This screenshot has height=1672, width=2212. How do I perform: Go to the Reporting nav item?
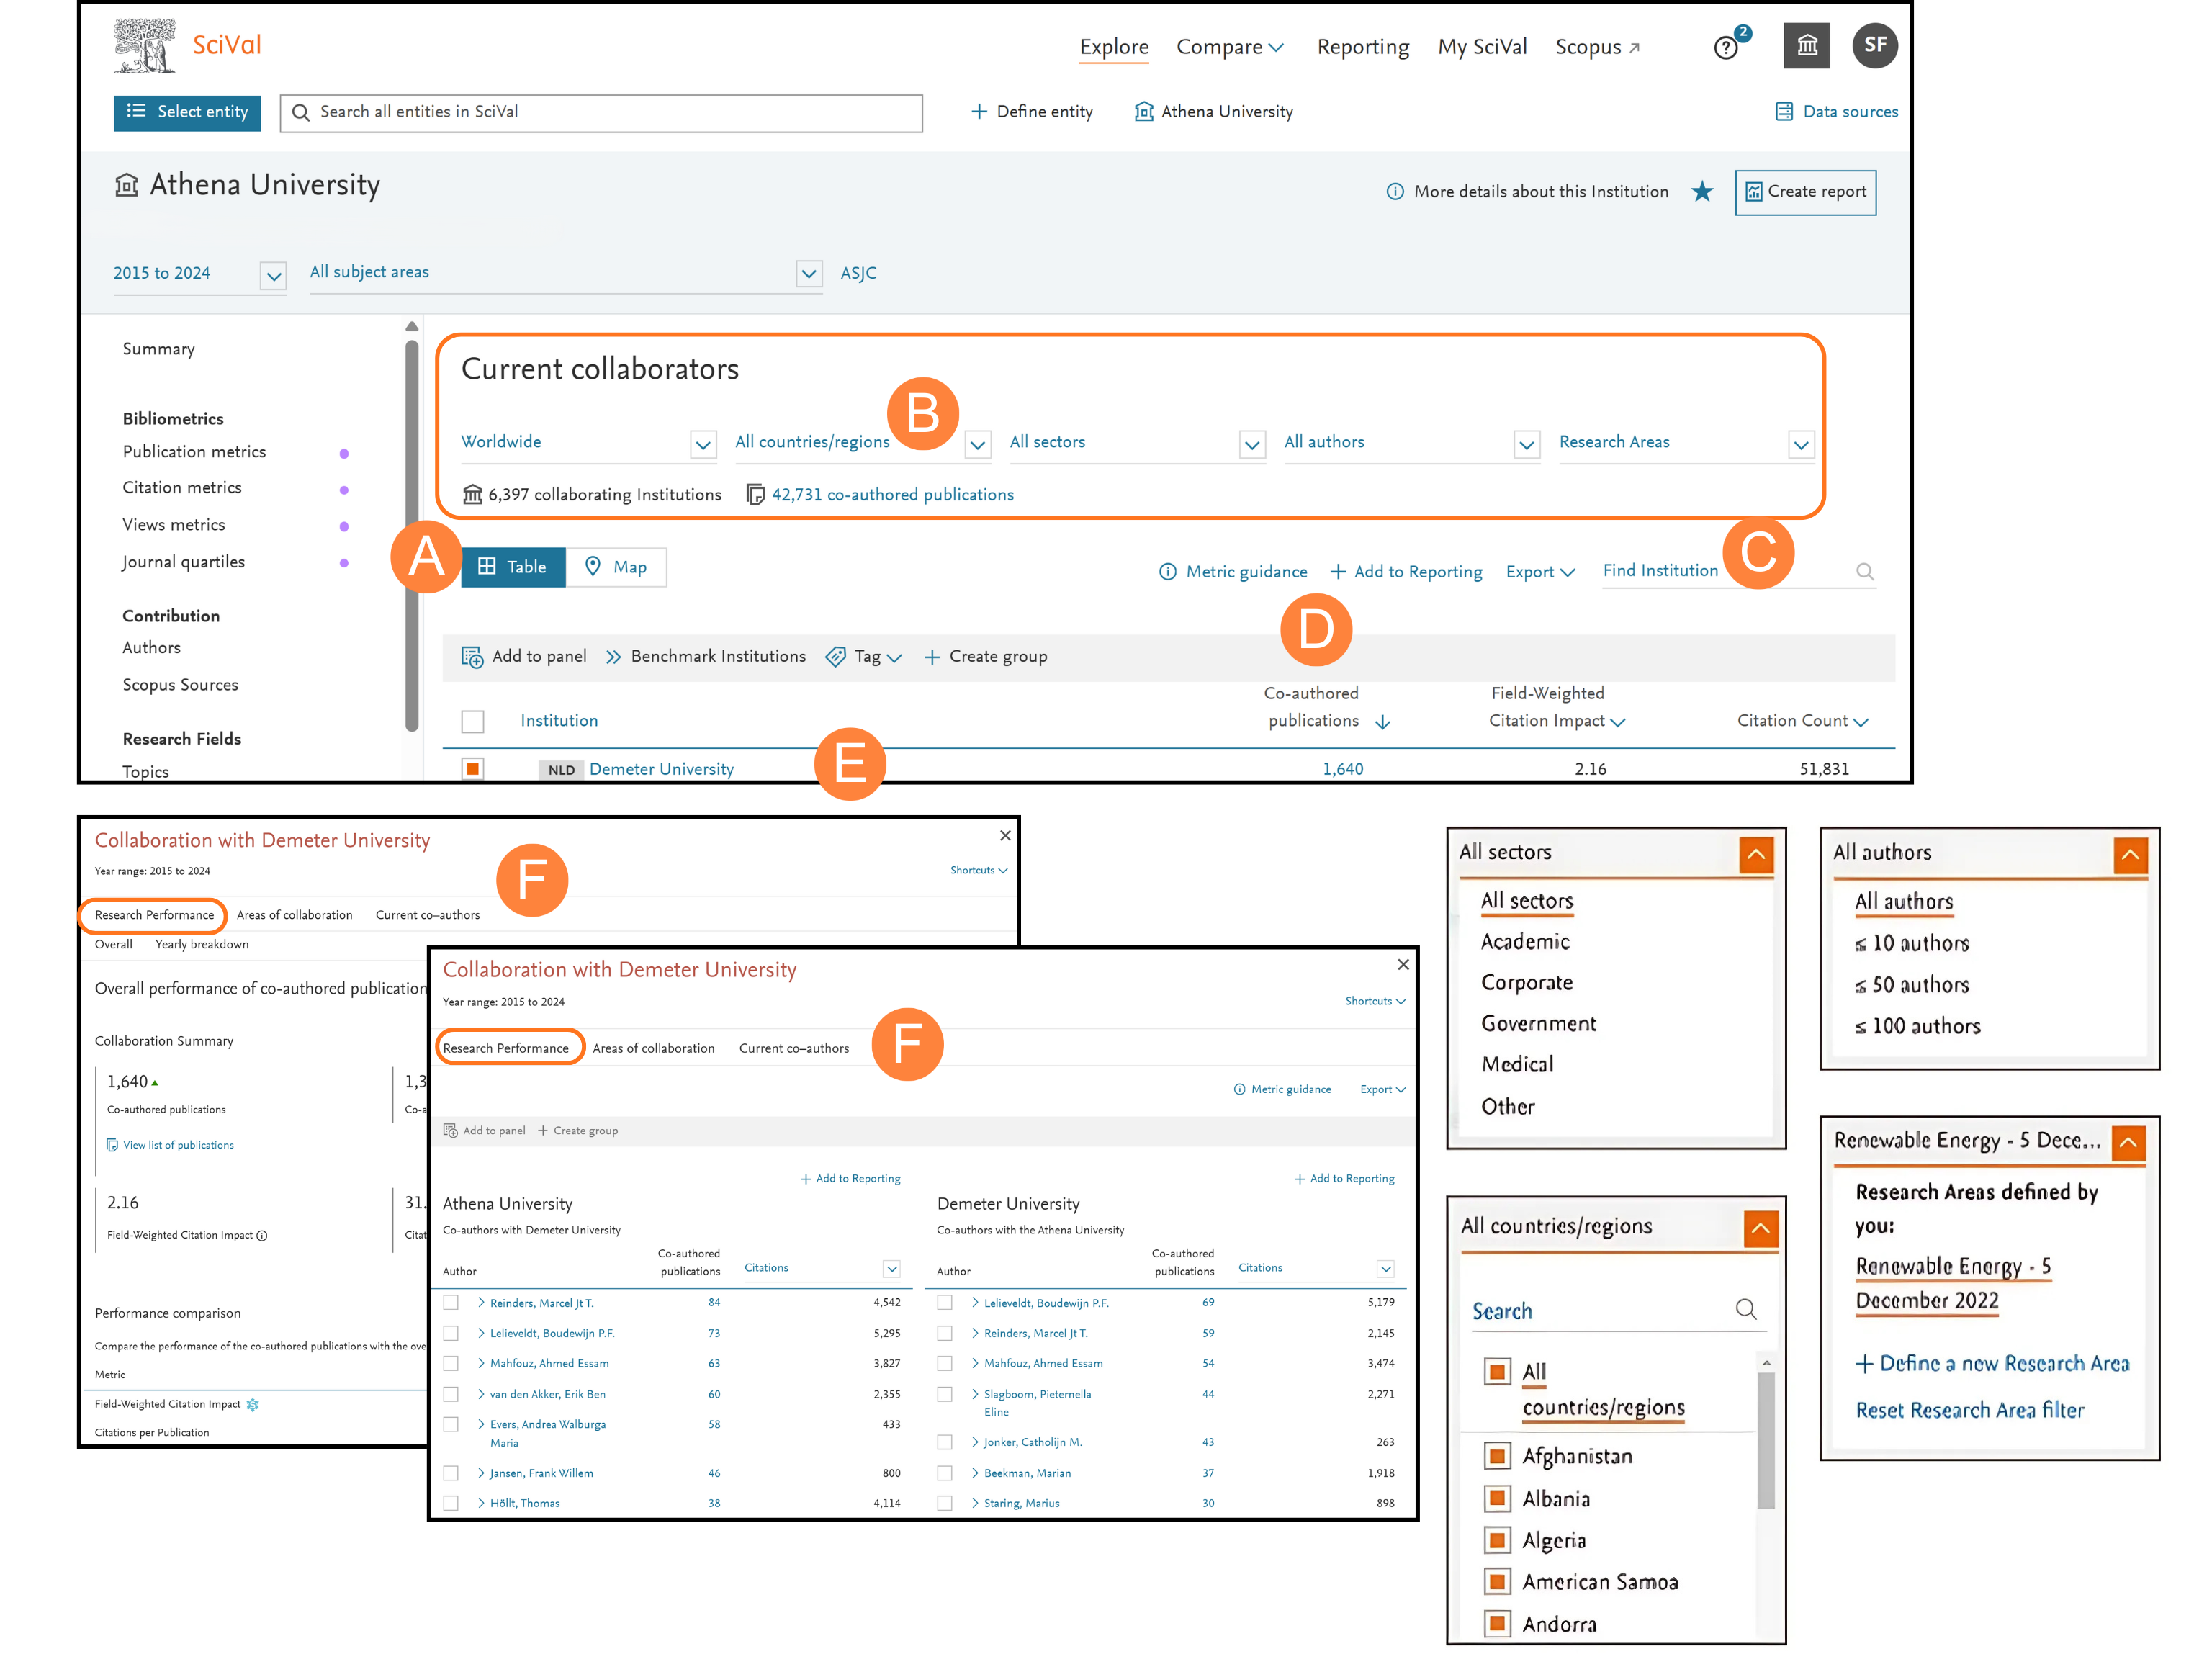click(x=1362, y=47)
